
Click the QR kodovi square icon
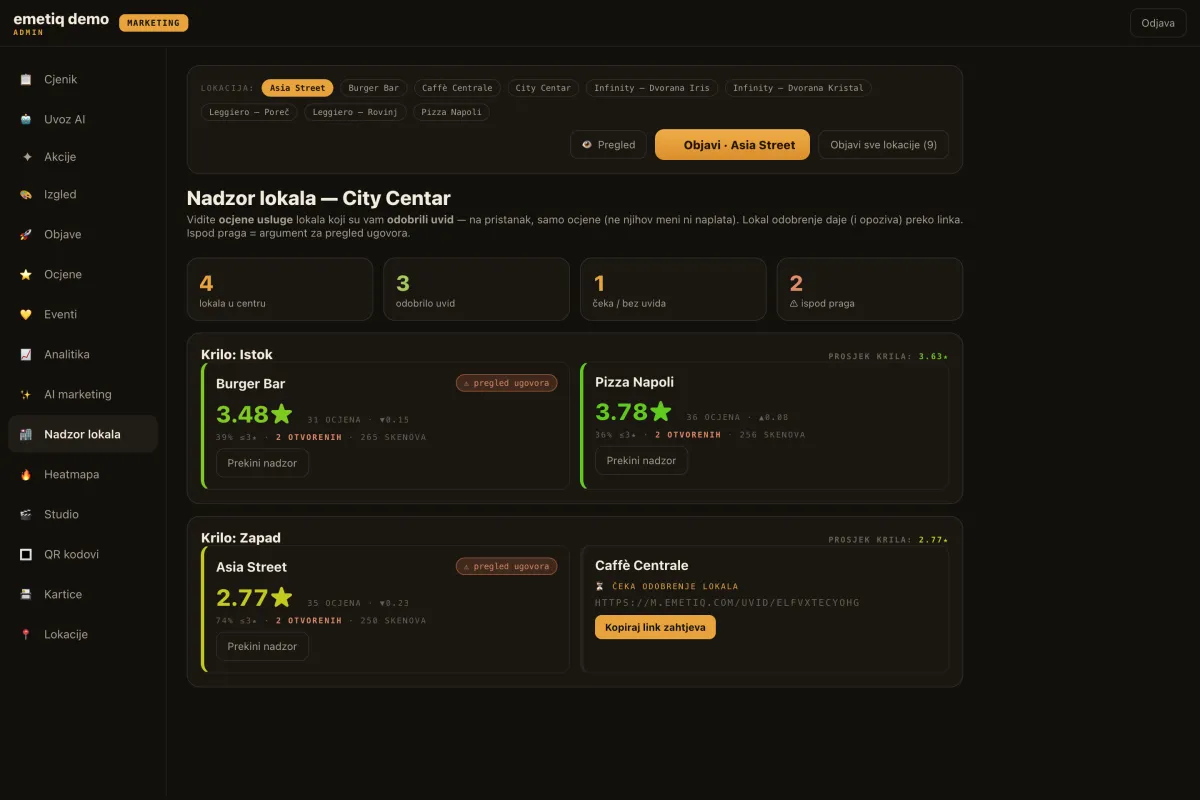[26, 554]
